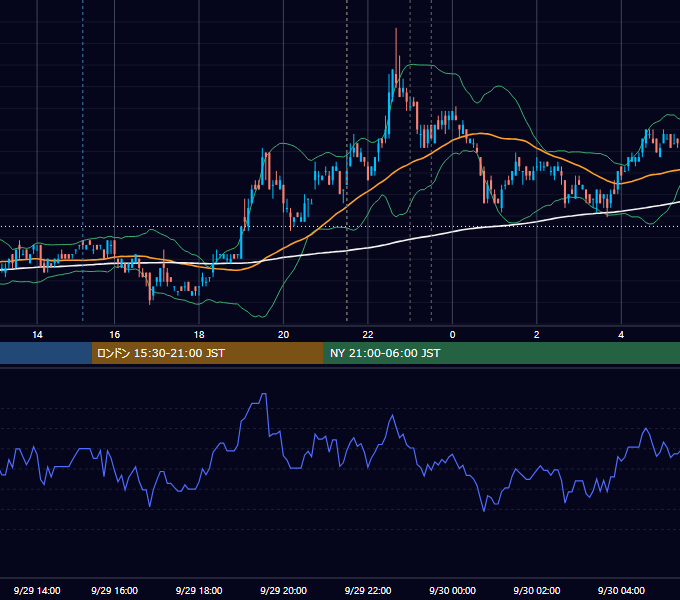The width and height of the screenshot is (680, 600).
Task: Click the blue session bar before ロンドン
Action: (x=46, y=353)
